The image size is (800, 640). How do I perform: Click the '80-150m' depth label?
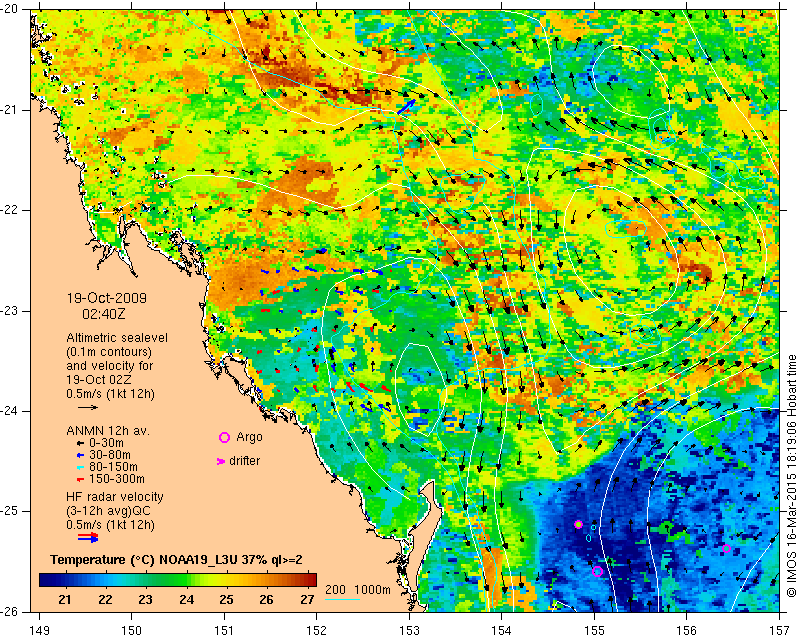point(113,466)
